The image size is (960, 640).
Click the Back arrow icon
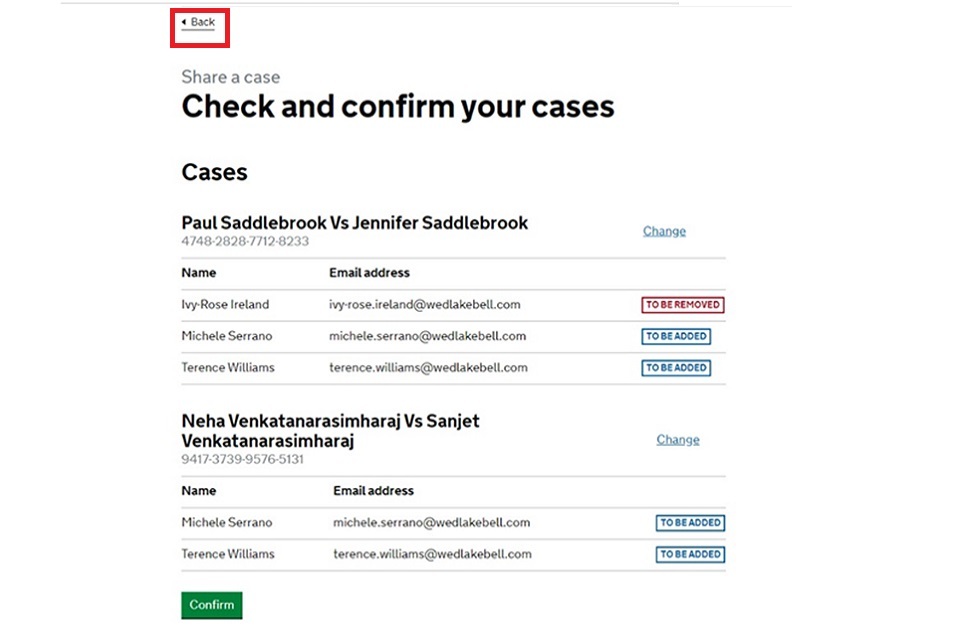pos(184,22)
